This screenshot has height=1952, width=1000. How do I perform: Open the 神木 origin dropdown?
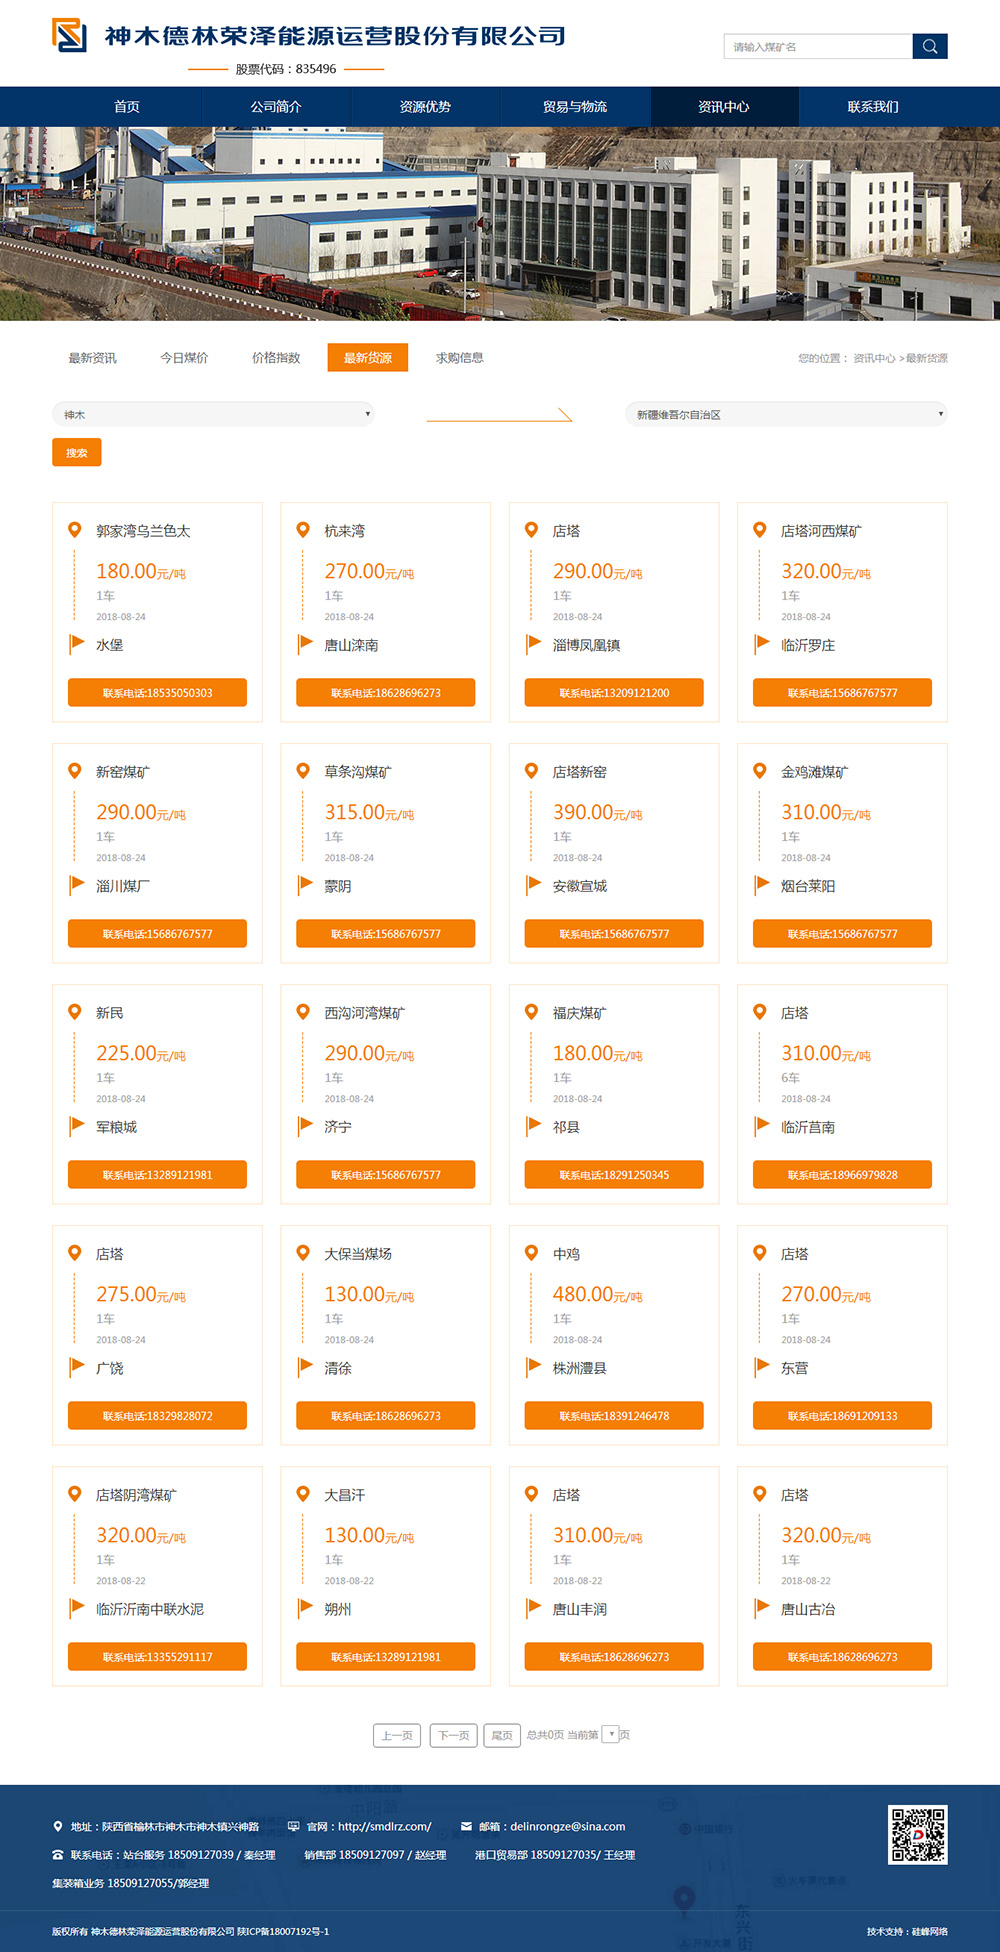[212, 414]
